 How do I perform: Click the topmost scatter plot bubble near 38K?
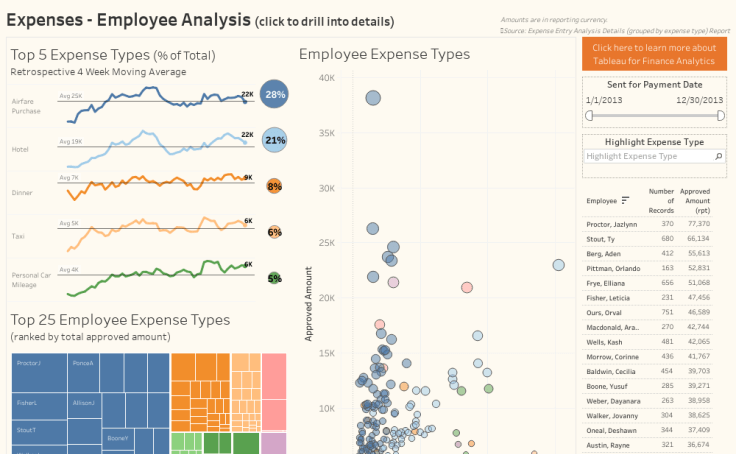coord(373,98)
